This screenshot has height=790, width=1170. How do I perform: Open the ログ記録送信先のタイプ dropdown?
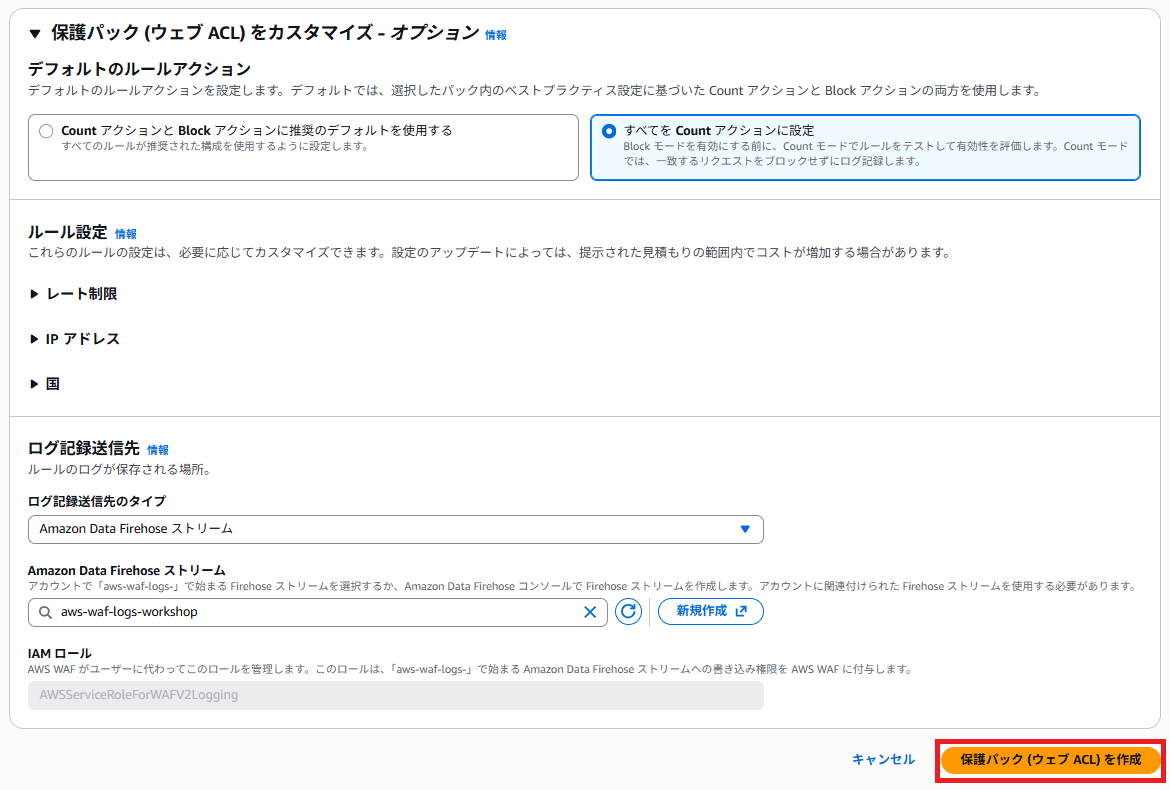click(395, 529)
